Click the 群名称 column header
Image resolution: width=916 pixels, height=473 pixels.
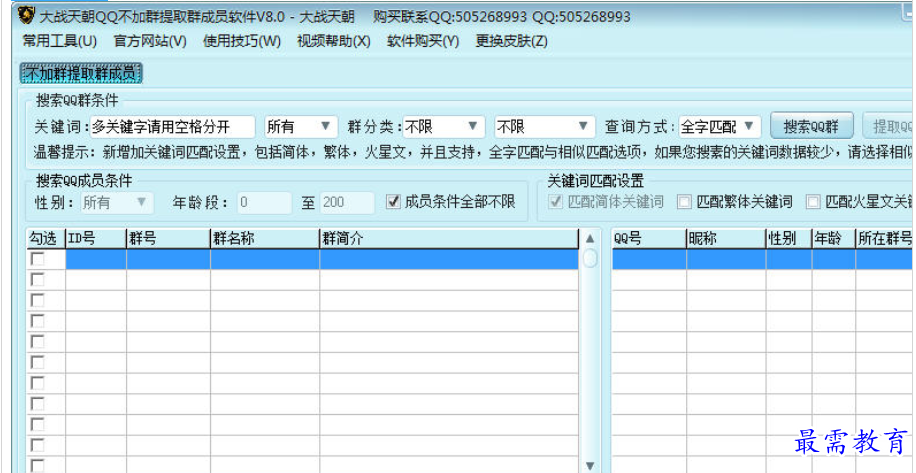tap(265, 238)
